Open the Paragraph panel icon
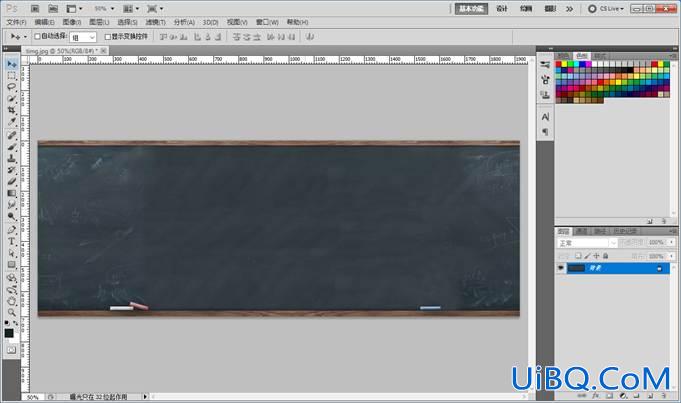Image resolution: width=681 pixels, height=403 pixels. tap(545, 132)
